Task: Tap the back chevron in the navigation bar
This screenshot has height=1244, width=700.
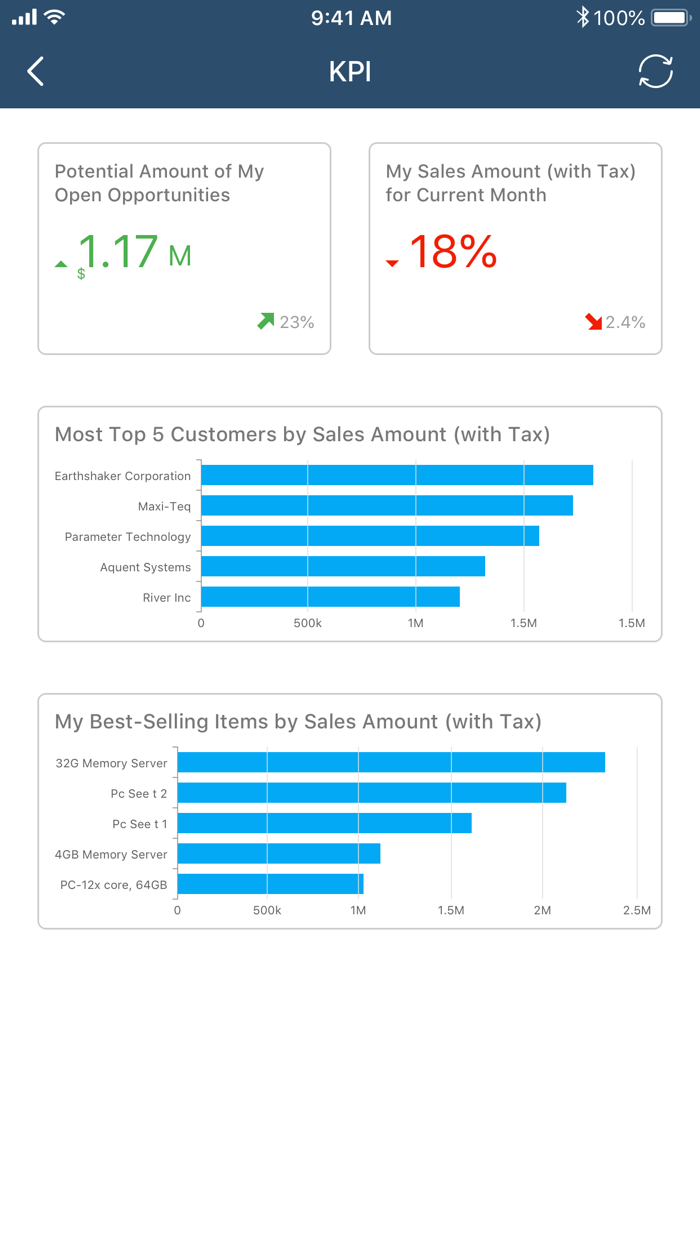Action: pos(34,72)
